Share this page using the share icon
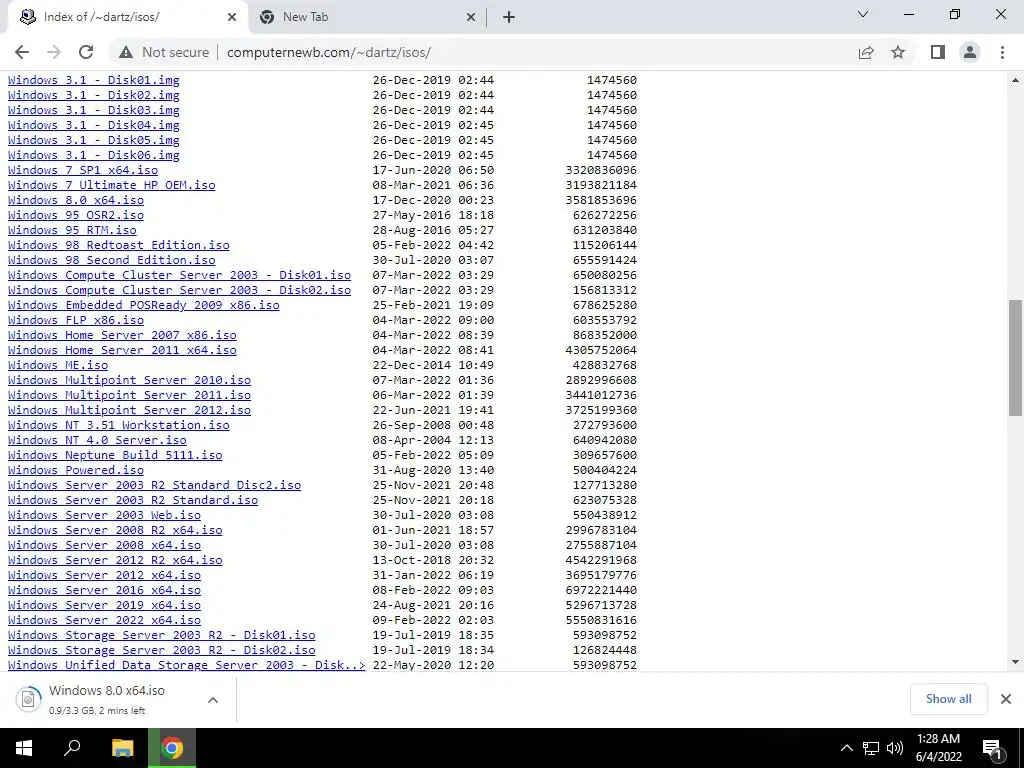Image resolution: width=1024 pixels, height=768 pixels. 866,52
